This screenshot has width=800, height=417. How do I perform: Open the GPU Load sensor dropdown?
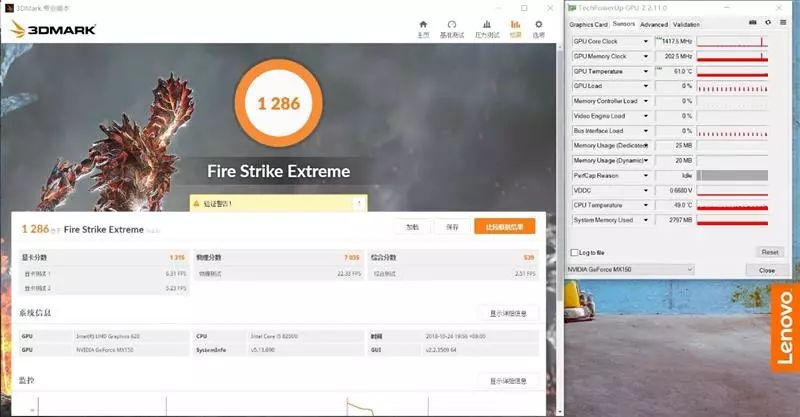click(x=645, y=86)
